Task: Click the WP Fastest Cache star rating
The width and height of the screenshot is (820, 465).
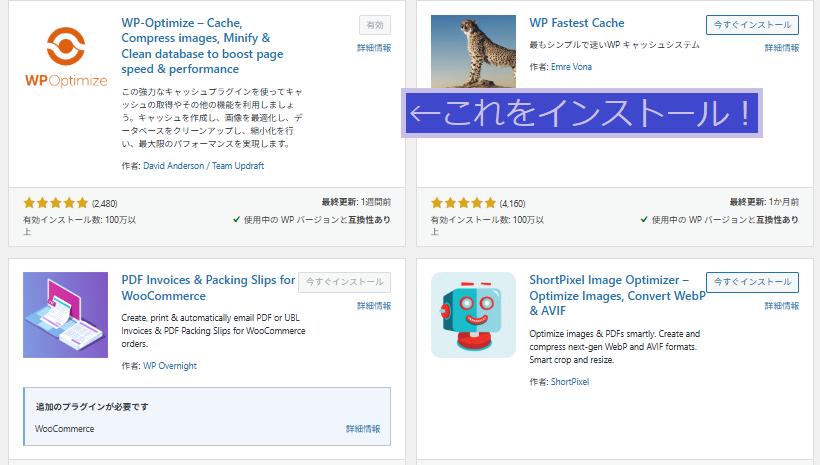Action: pos(463,203)
